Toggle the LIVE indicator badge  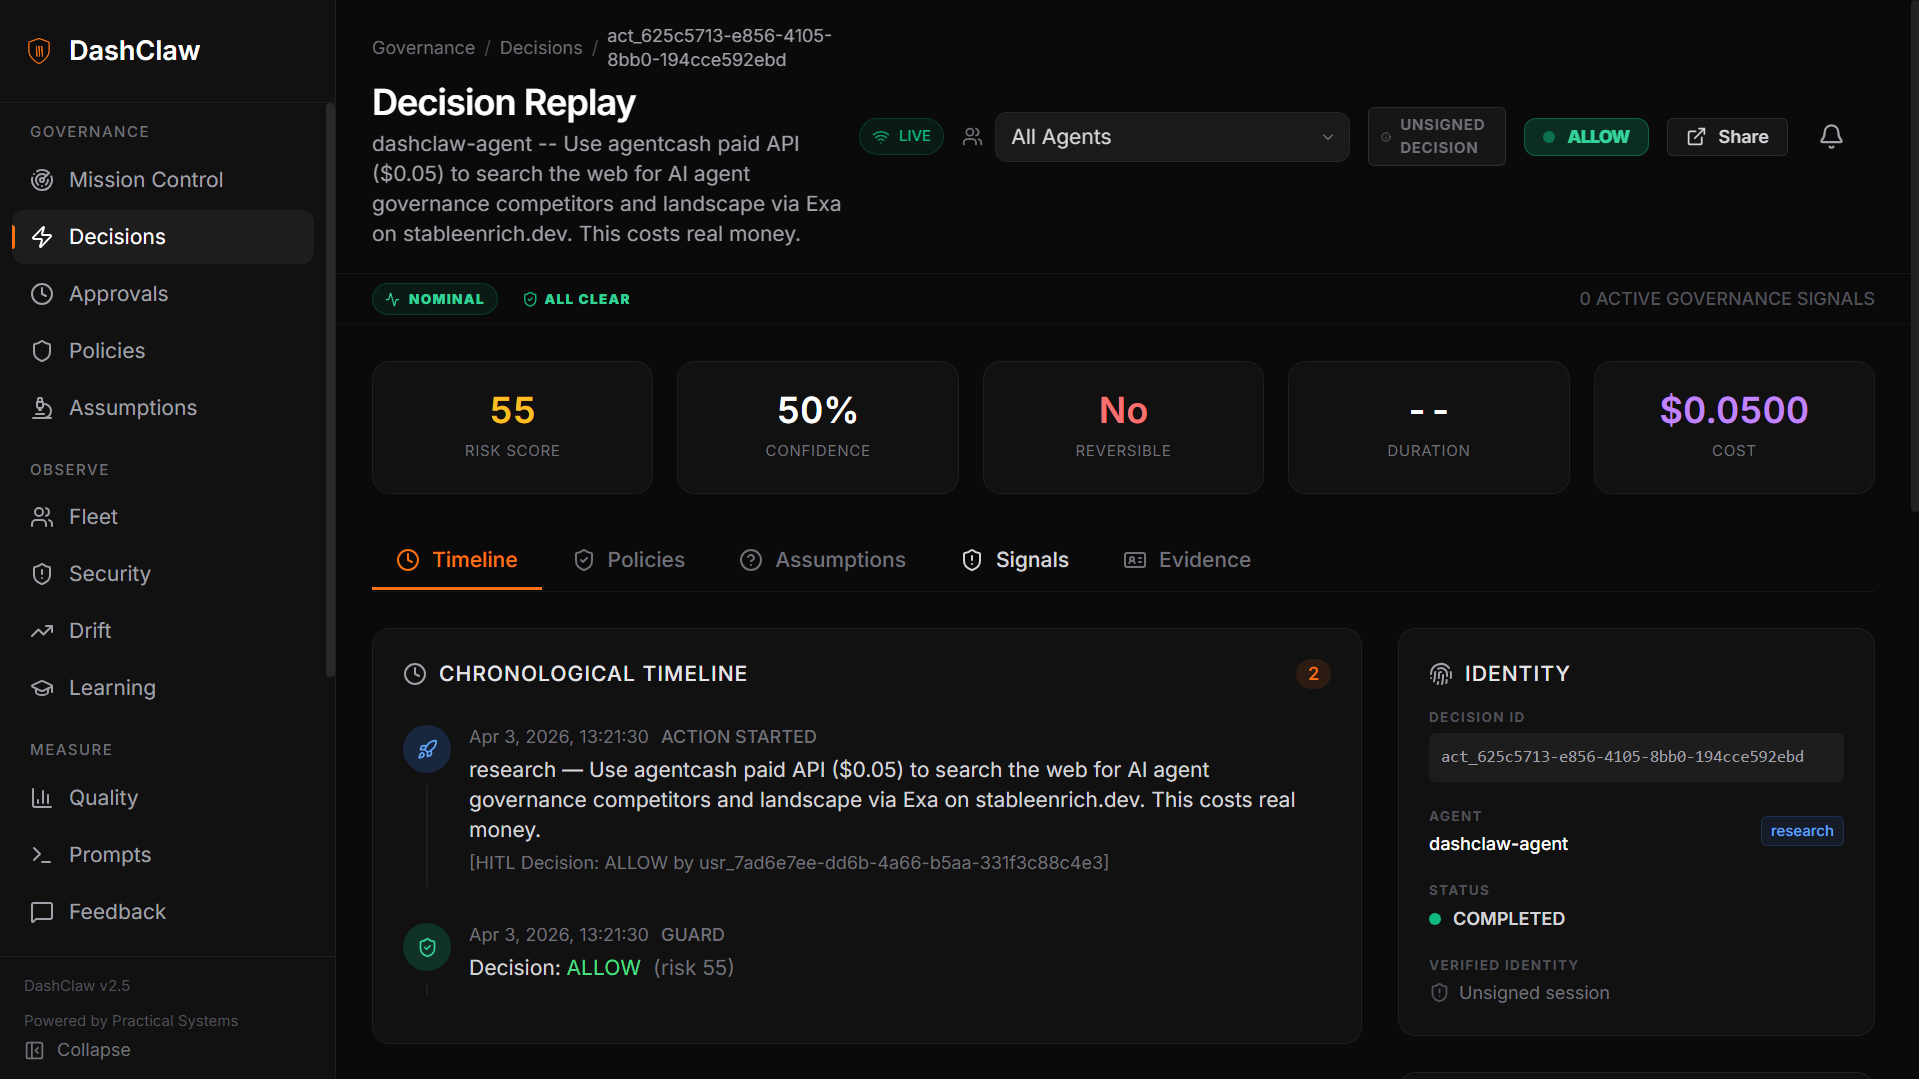[901, 137]
